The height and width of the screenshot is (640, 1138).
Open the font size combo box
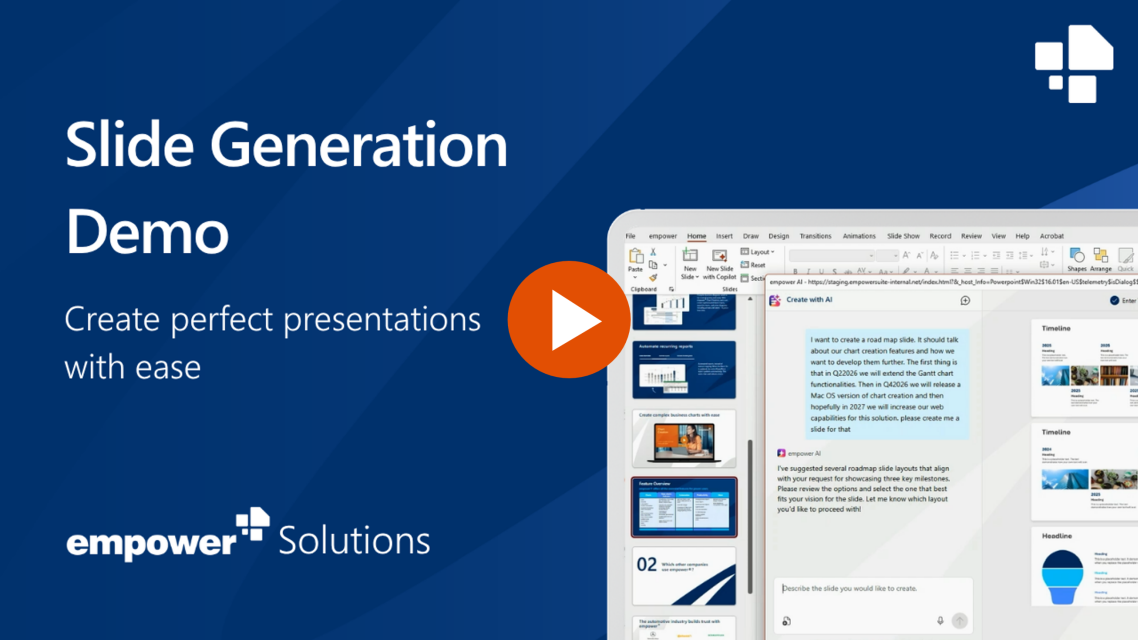887,255
